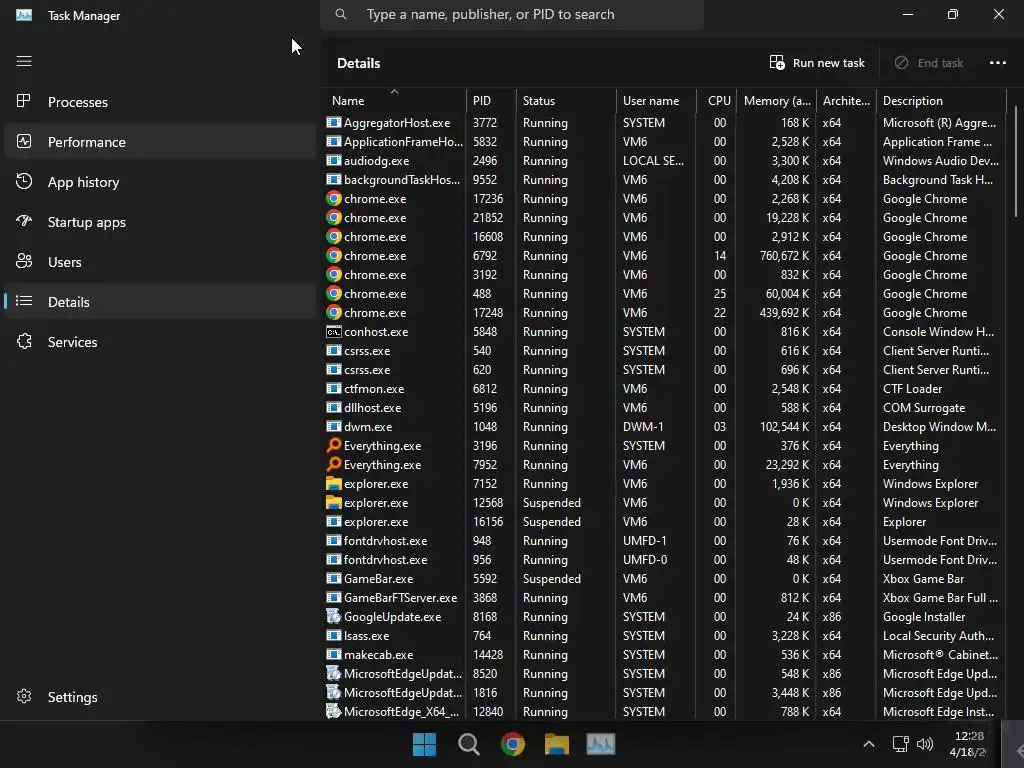The width and height of the screenshot is (1024, 768).
Task: Select the makecab.exe row
Action: point(665,654)
